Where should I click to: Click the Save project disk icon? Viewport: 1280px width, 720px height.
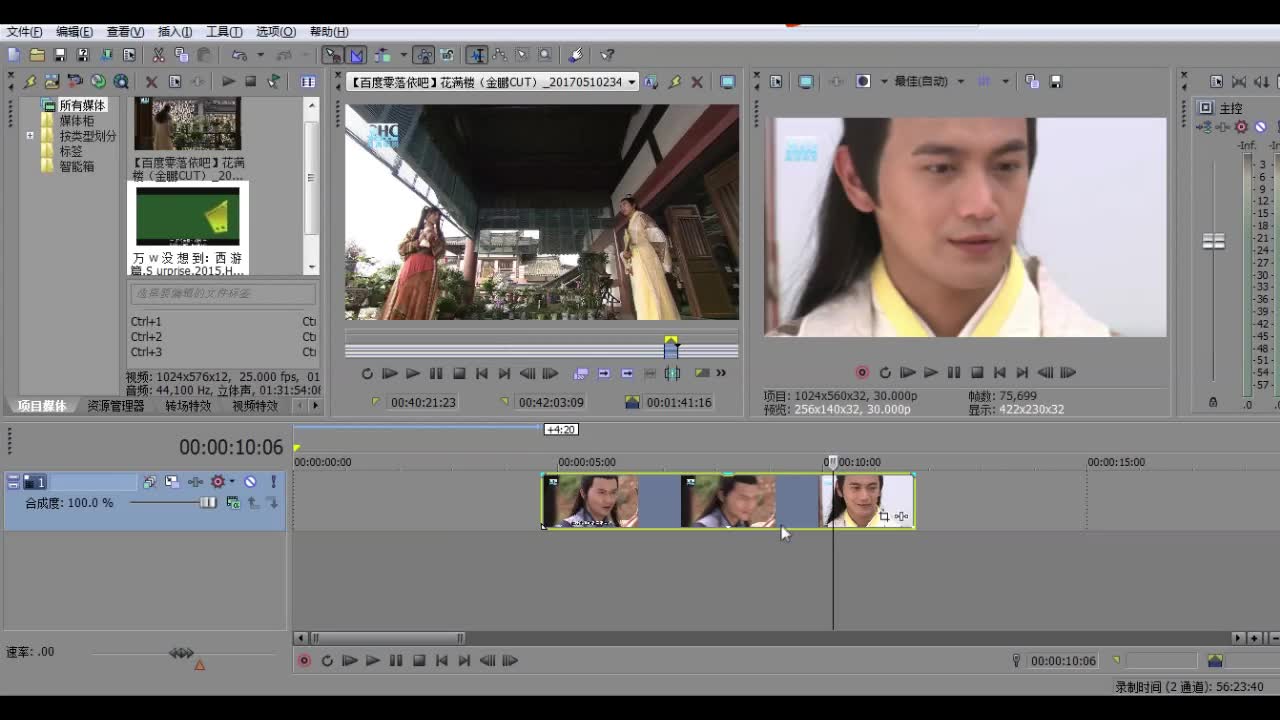(x=60, y=55)
